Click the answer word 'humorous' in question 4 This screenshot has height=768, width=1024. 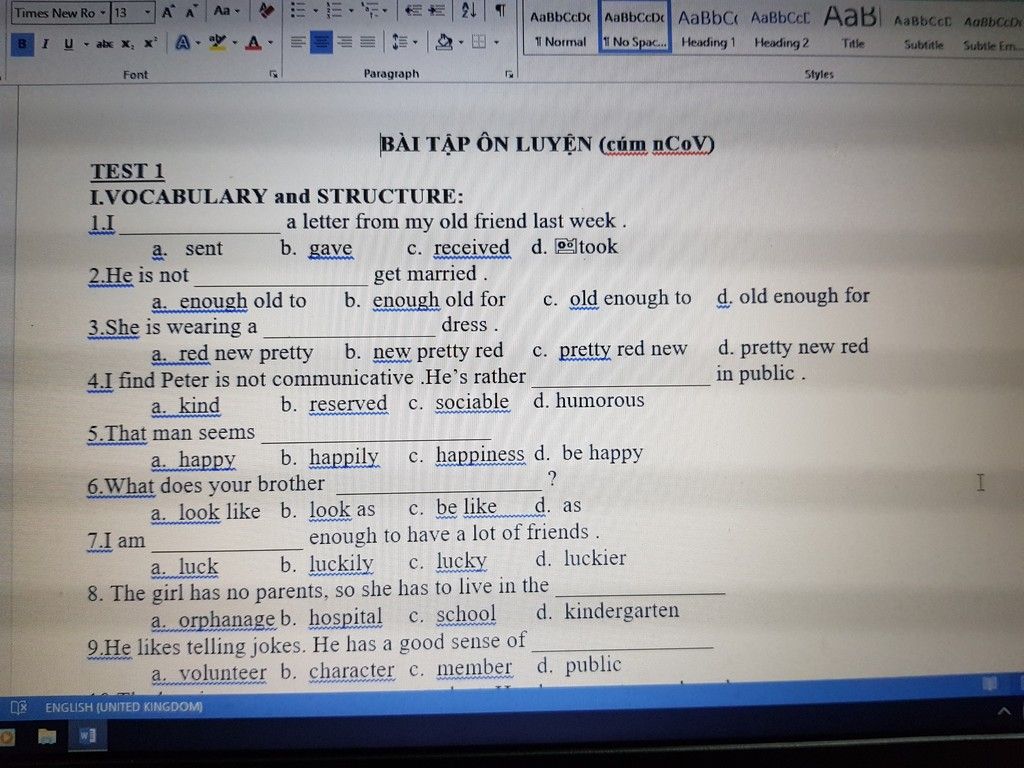pyautogui.click(x=600, y=400)
